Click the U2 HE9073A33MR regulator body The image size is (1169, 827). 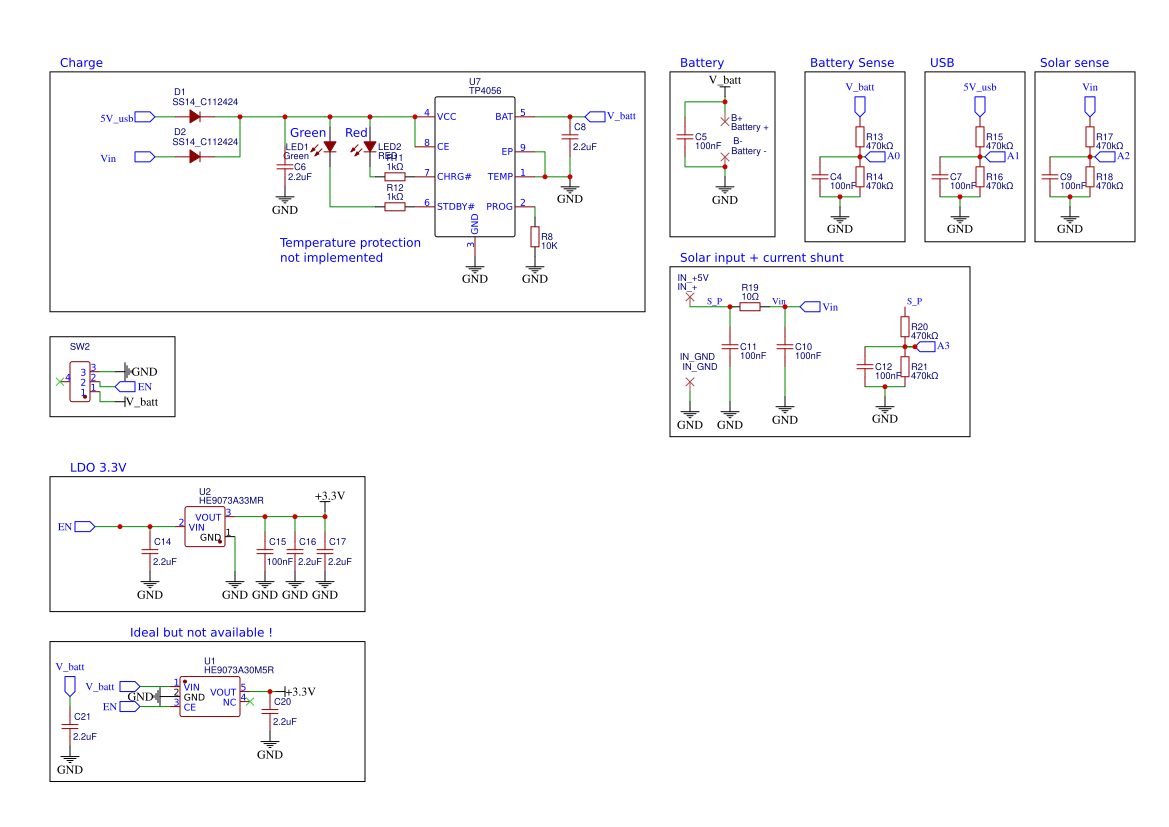click(204, 526)
